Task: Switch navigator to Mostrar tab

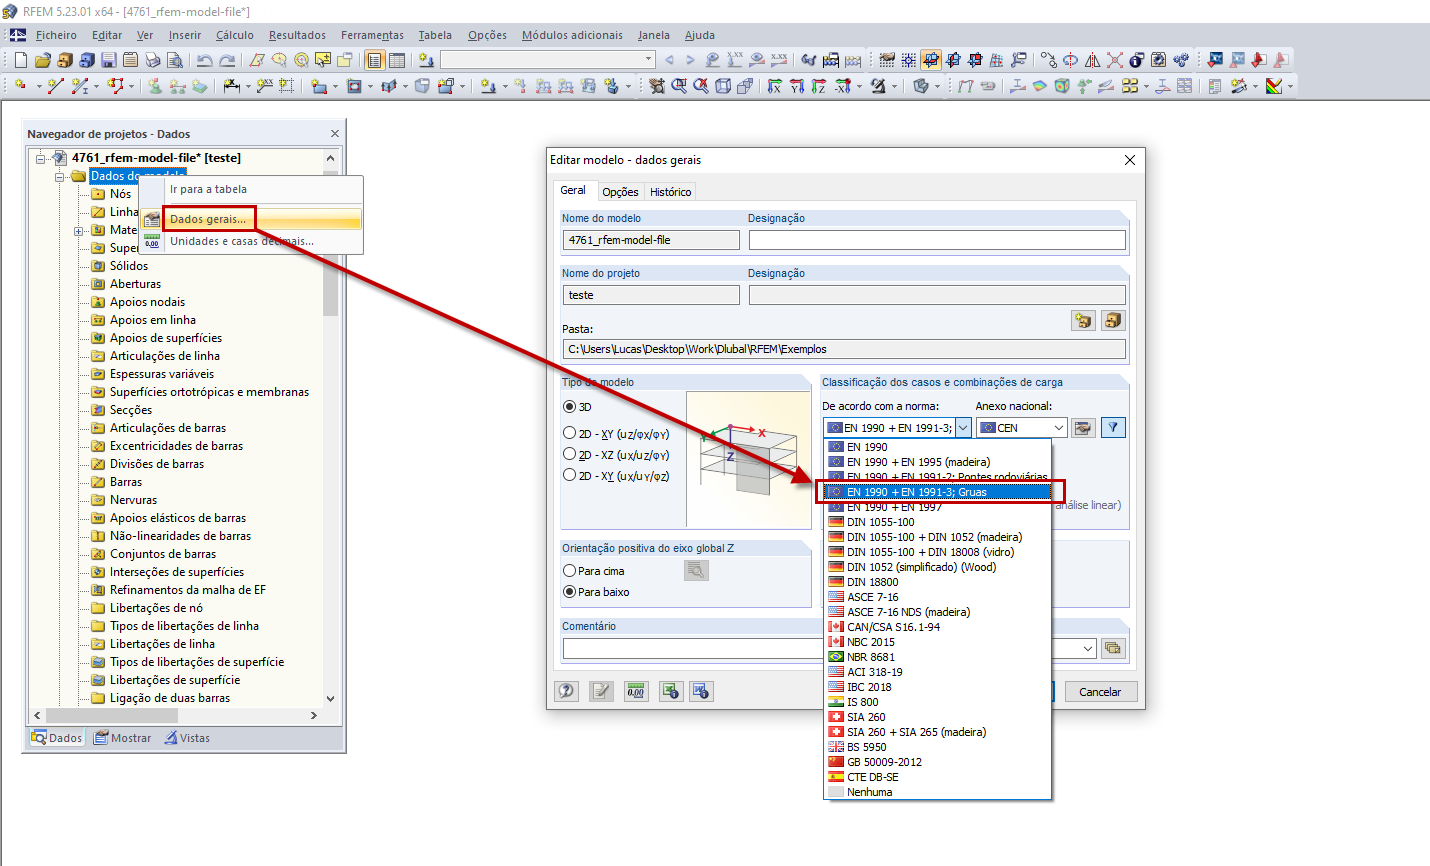Action: coord(123,738)
